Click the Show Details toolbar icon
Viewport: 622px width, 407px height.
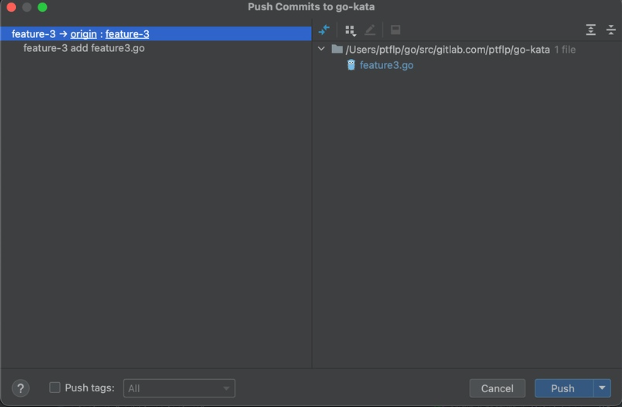(395, 30)
